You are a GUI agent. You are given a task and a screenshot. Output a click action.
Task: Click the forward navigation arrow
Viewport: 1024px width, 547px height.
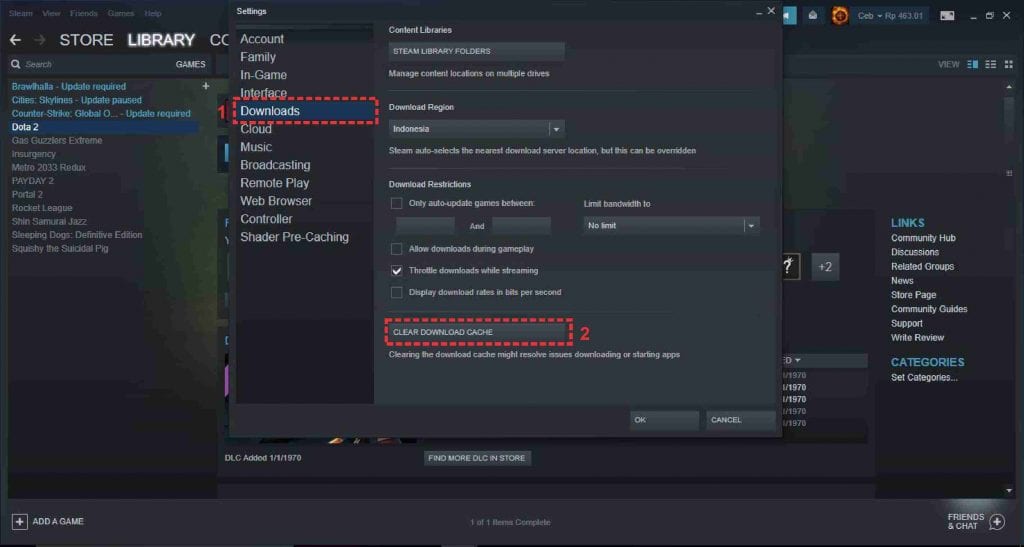point(40,40)
